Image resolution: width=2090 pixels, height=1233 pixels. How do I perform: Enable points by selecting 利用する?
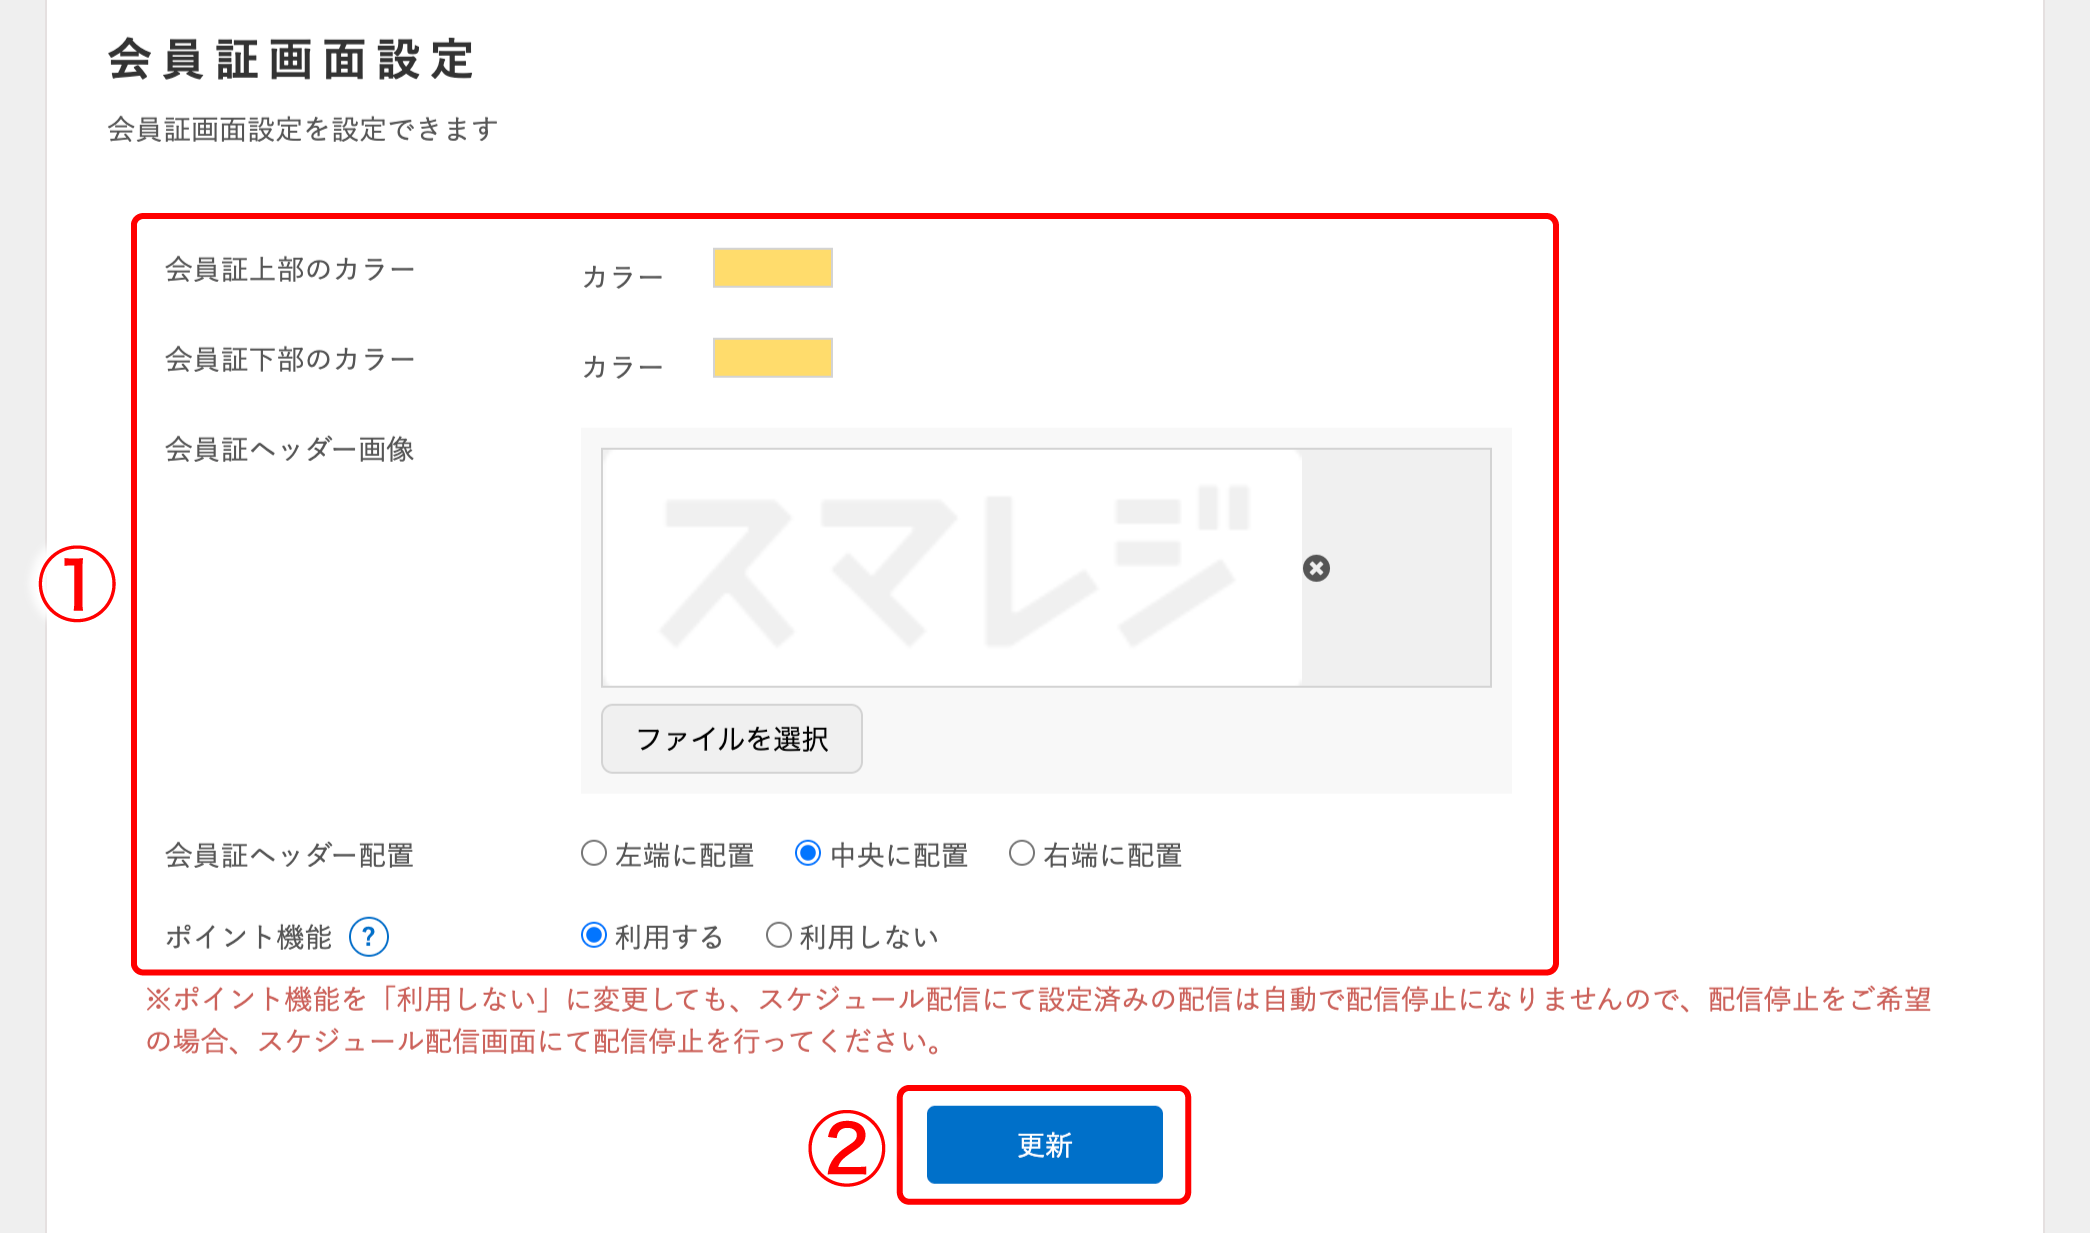593,935
